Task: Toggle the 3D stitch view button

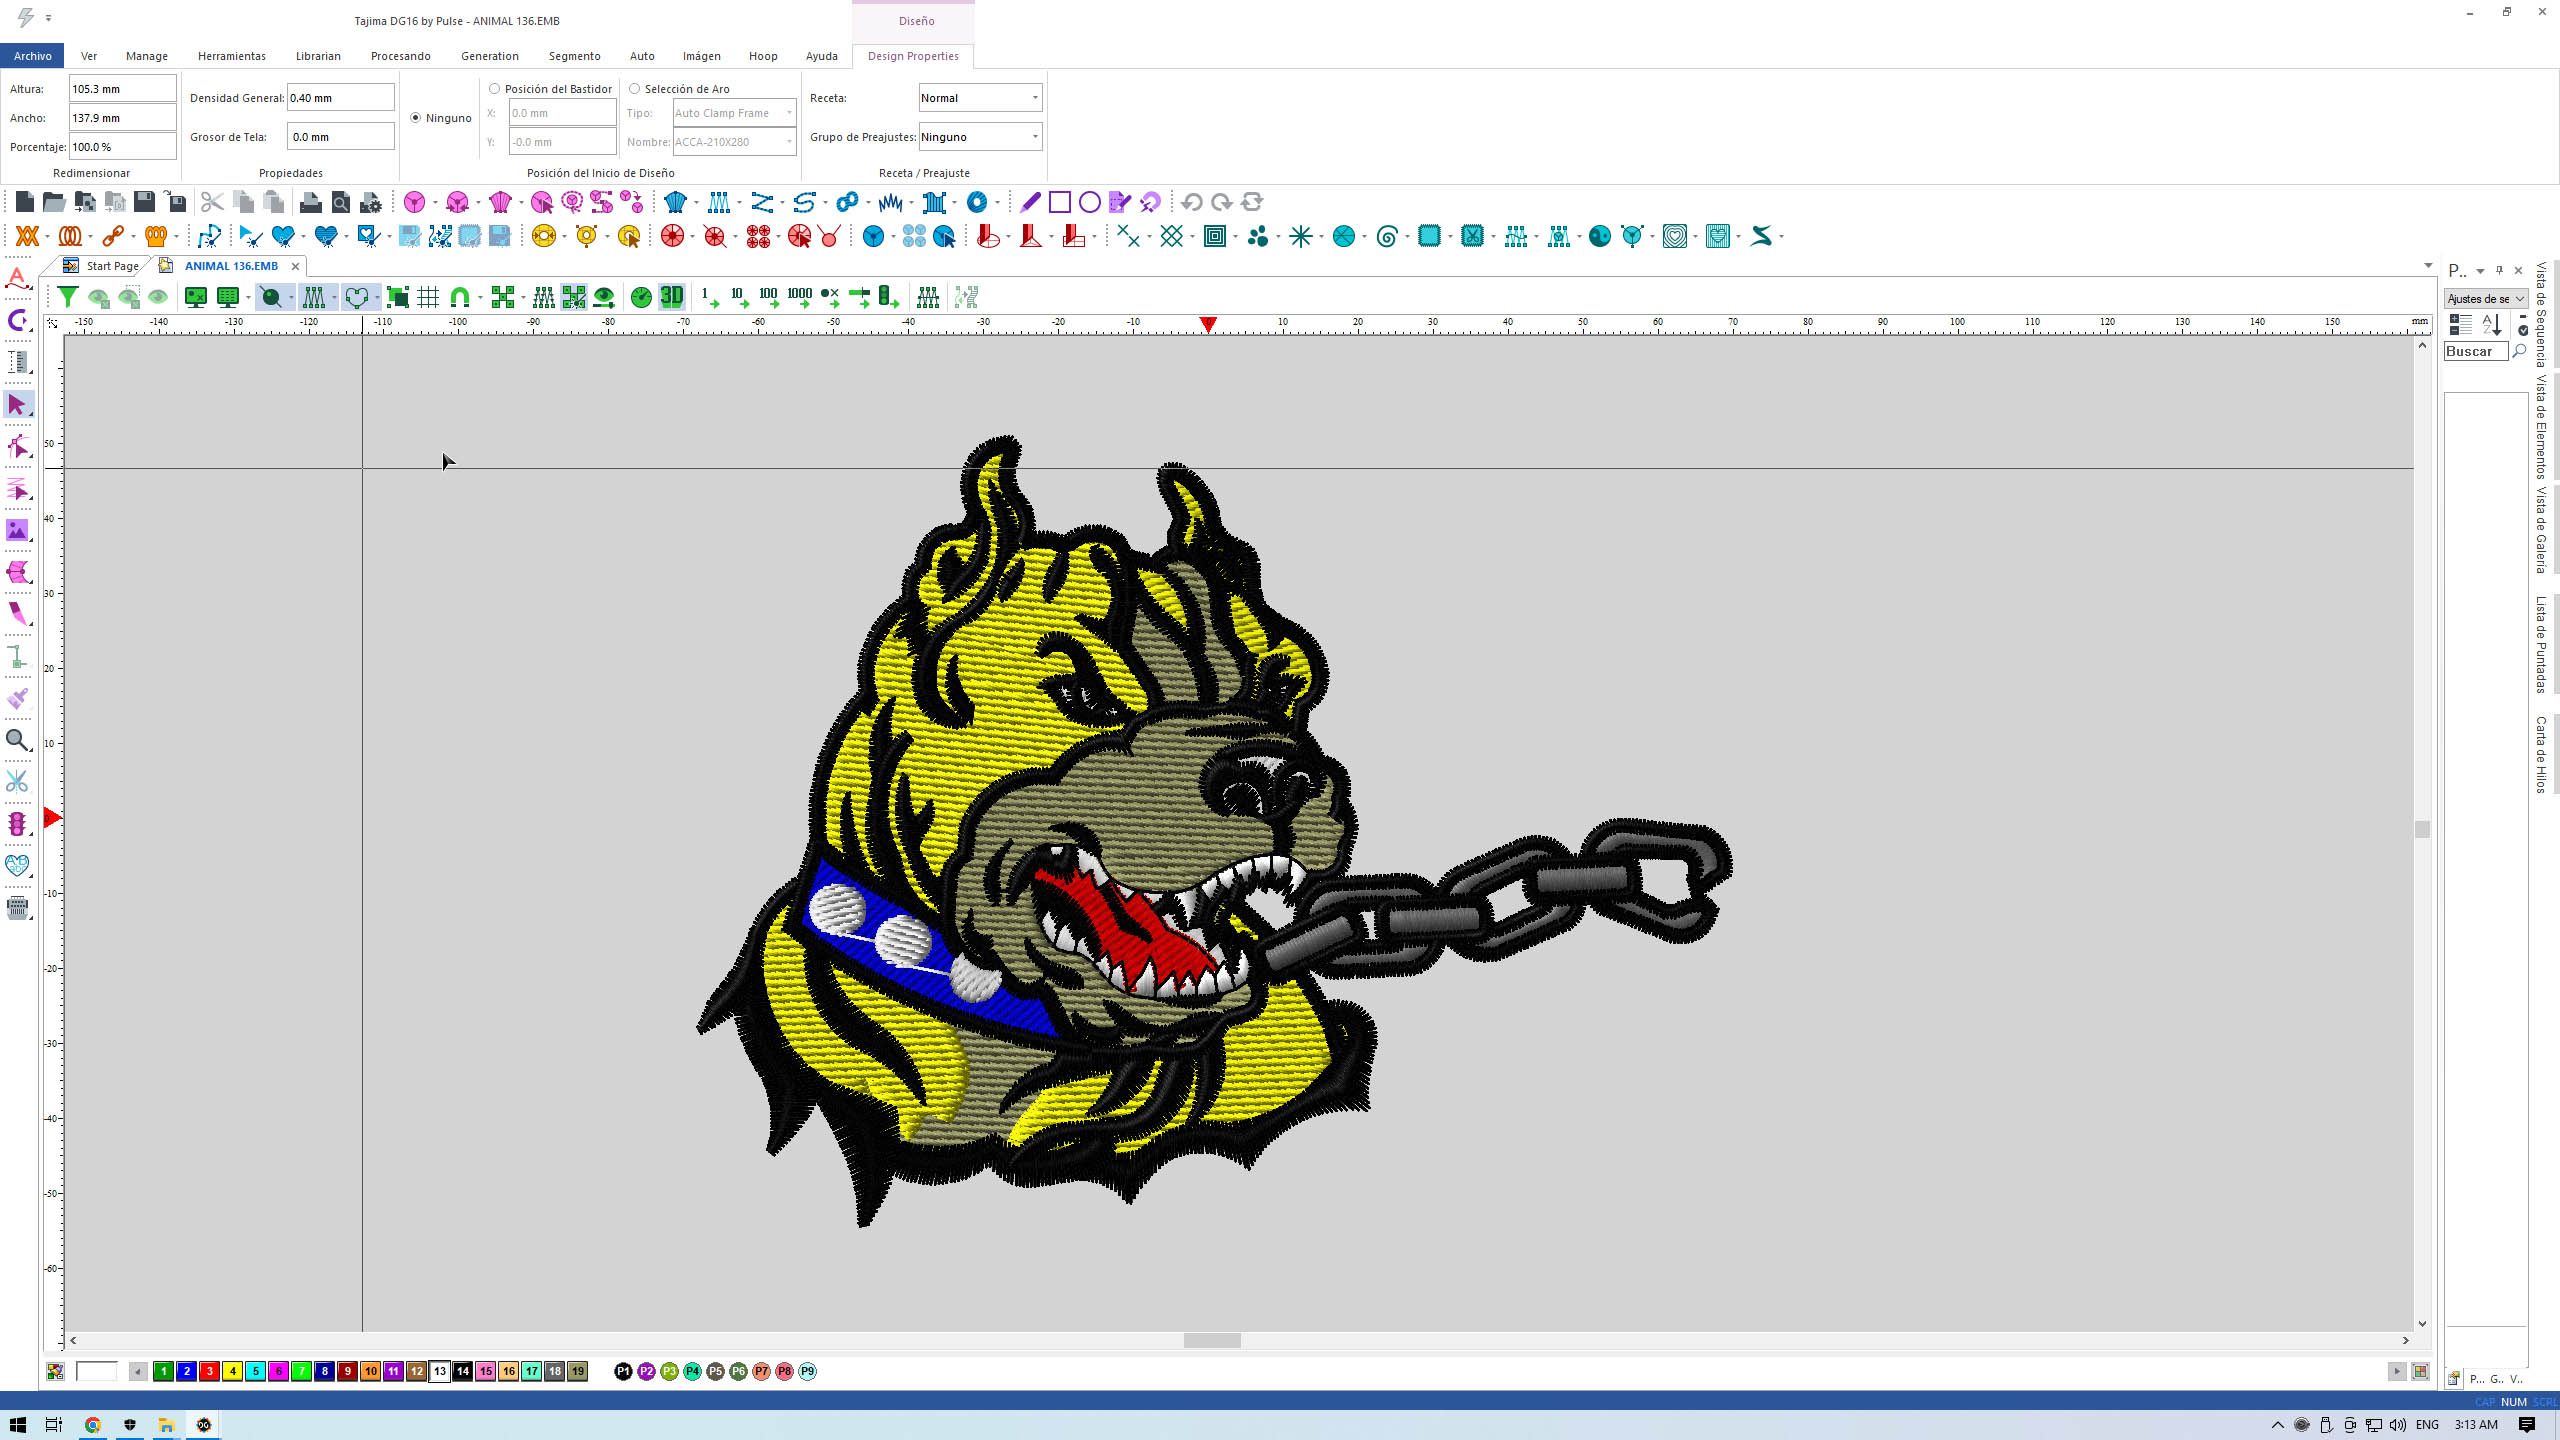Action: click(x=671, y=297)
